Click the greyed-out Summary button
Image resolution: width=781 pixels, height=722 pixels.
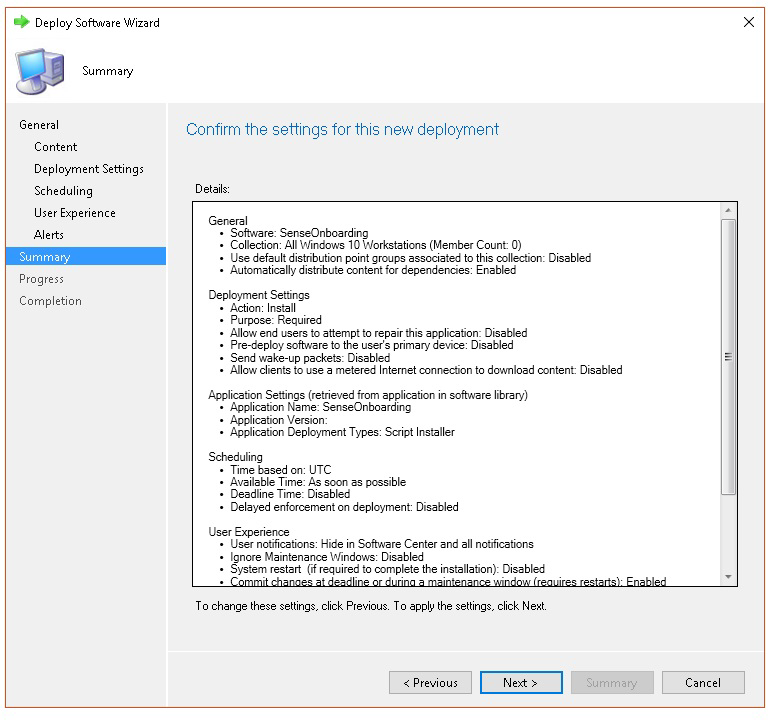click(x=611, y=683)
